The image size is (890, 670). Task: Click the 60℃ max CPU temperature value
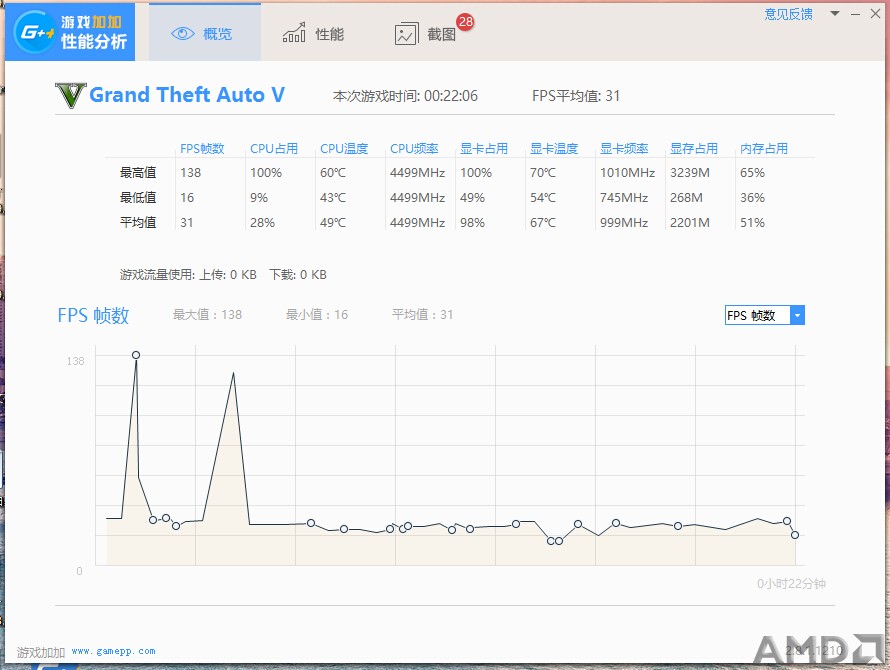333,173
